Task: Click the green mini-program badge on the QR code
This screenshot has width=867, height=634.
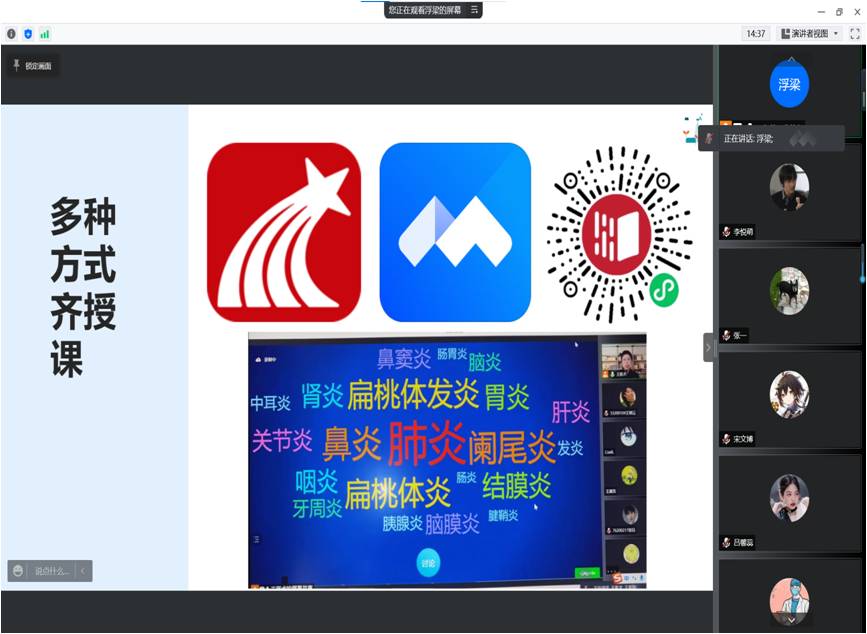Action: click(x=664, y=290)
